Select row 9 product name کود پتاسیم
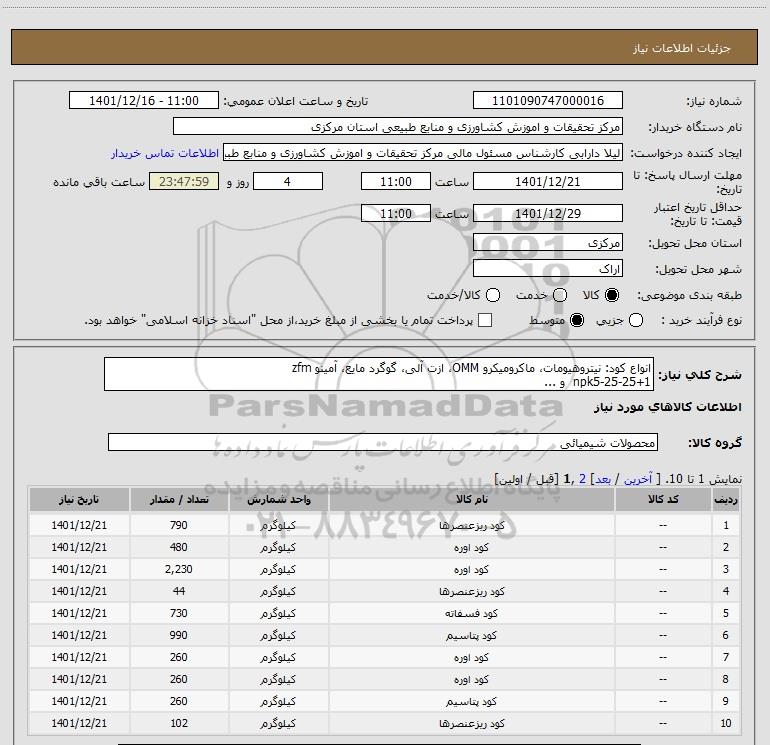770x745 pixels. tap(471, 701)
